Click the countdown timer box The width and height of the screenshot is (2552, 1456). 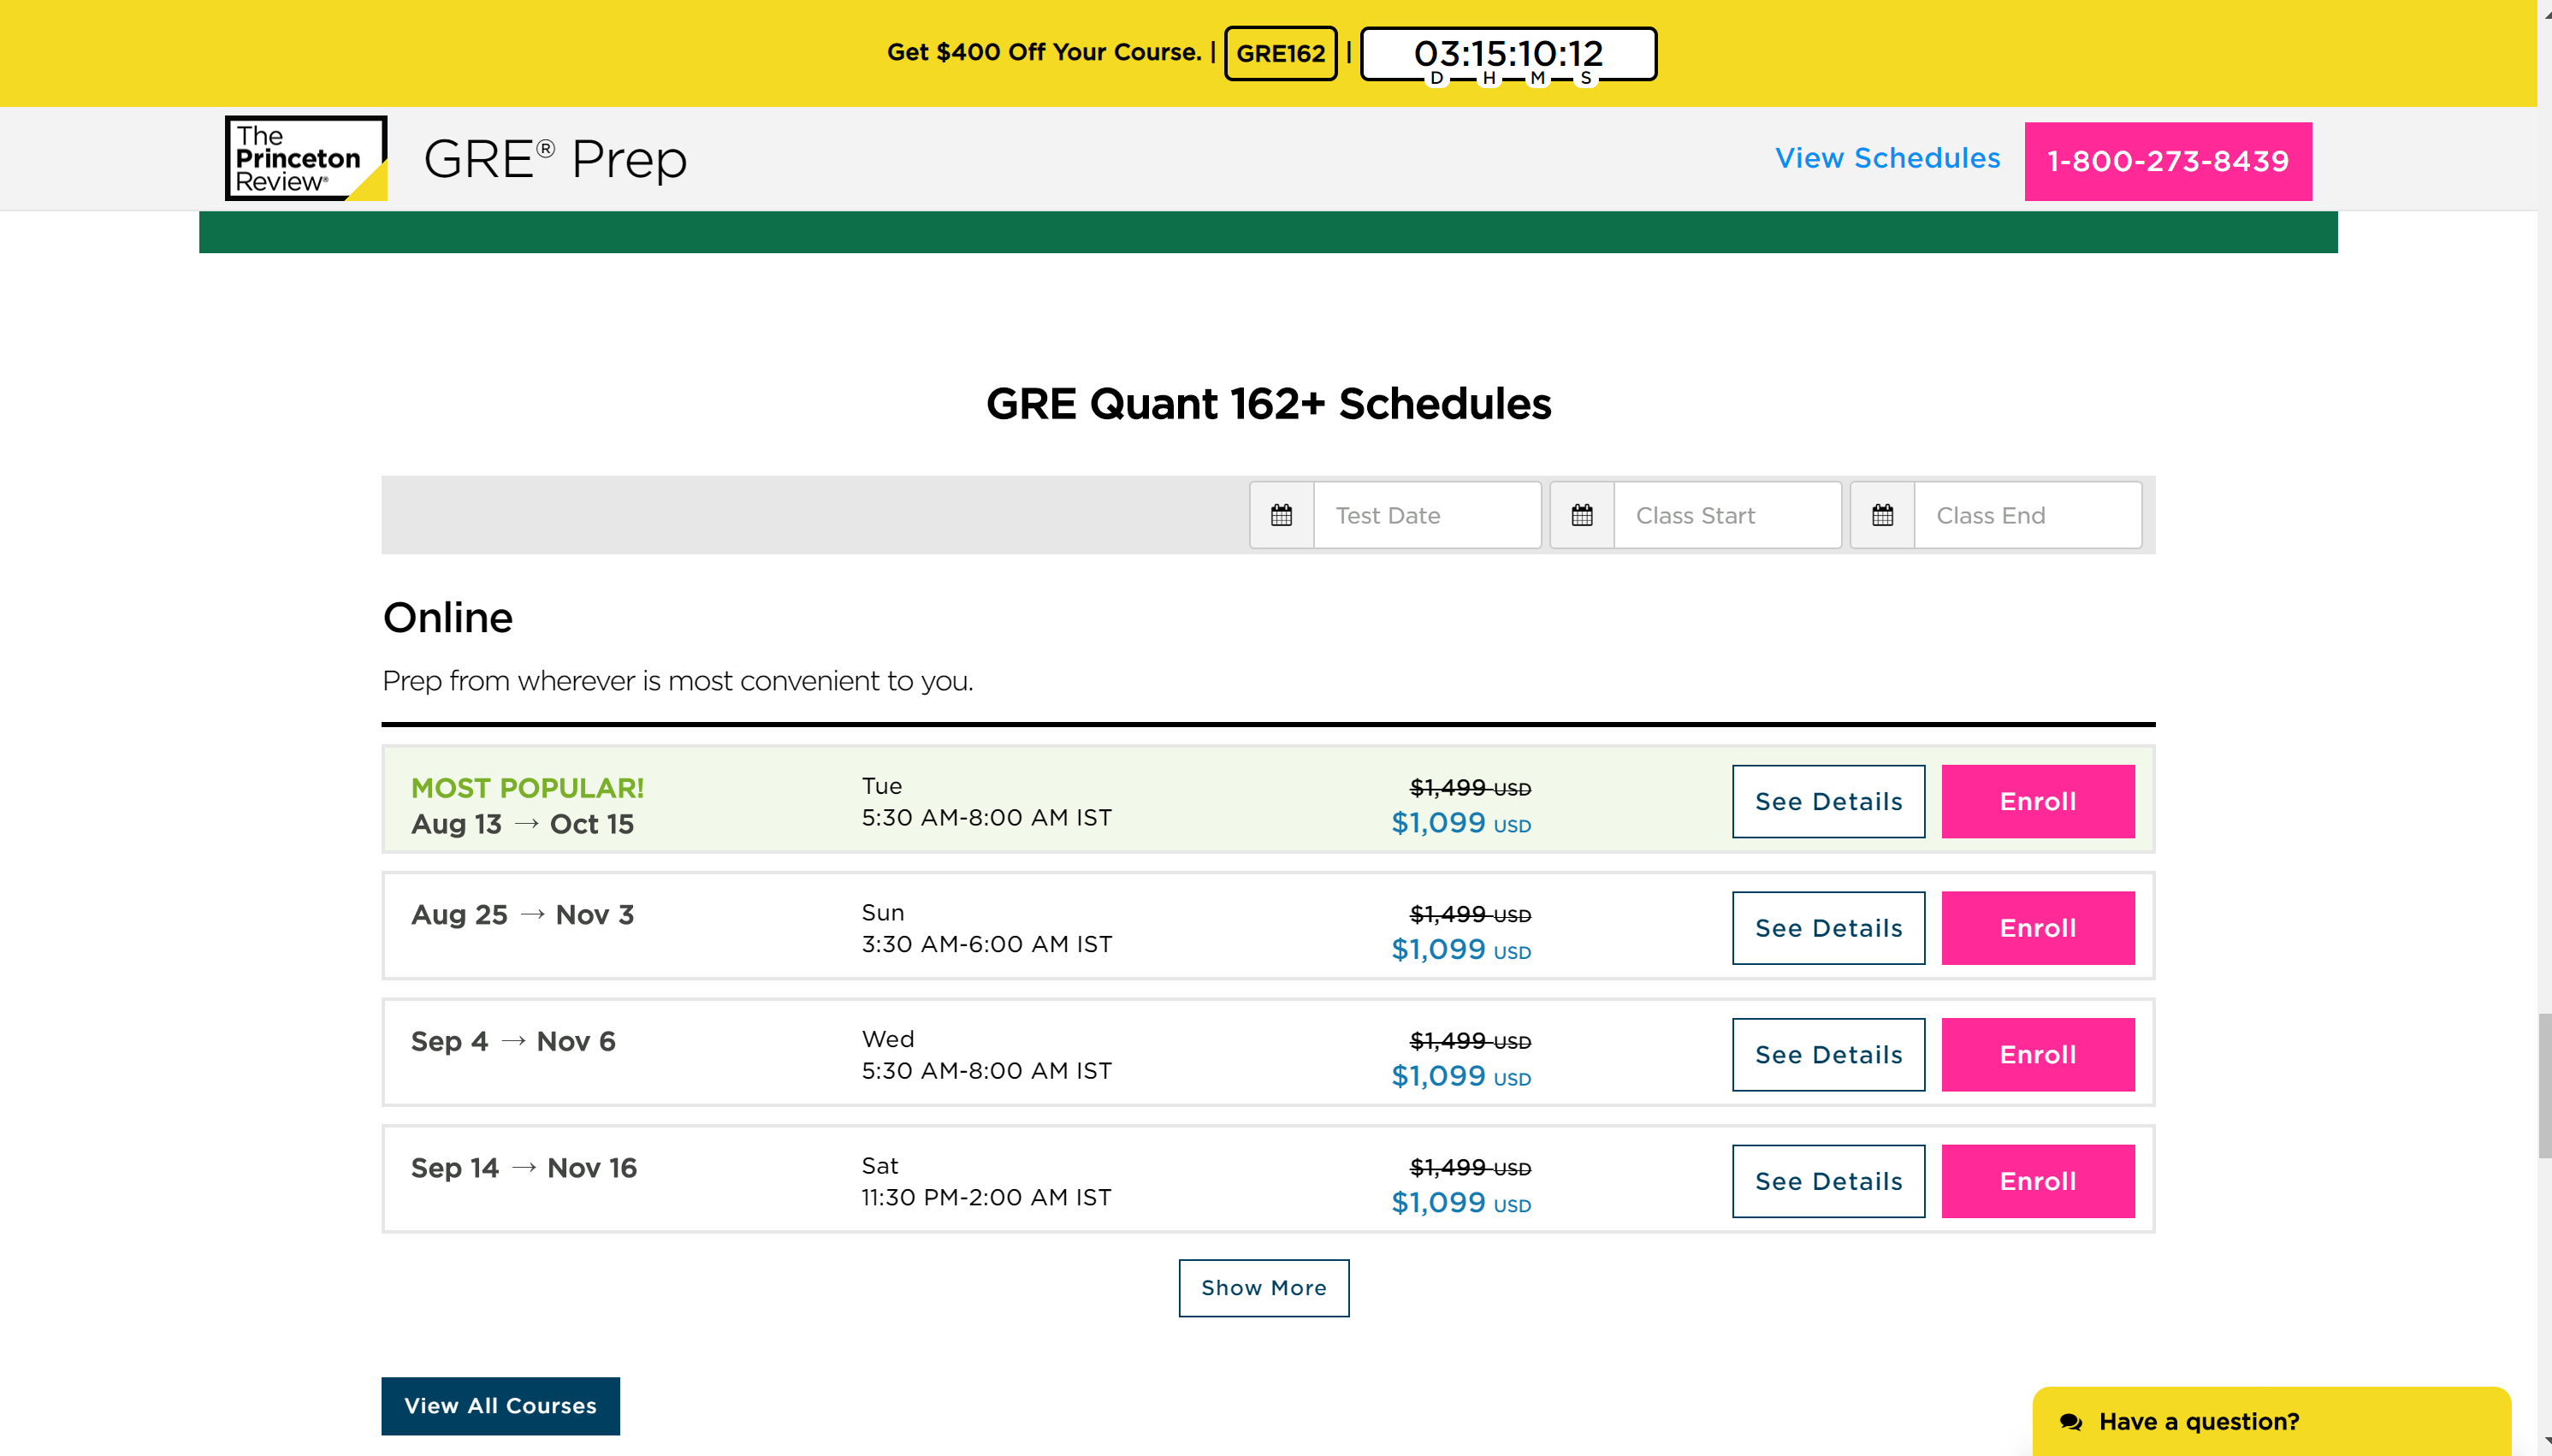pos(1507,54)
